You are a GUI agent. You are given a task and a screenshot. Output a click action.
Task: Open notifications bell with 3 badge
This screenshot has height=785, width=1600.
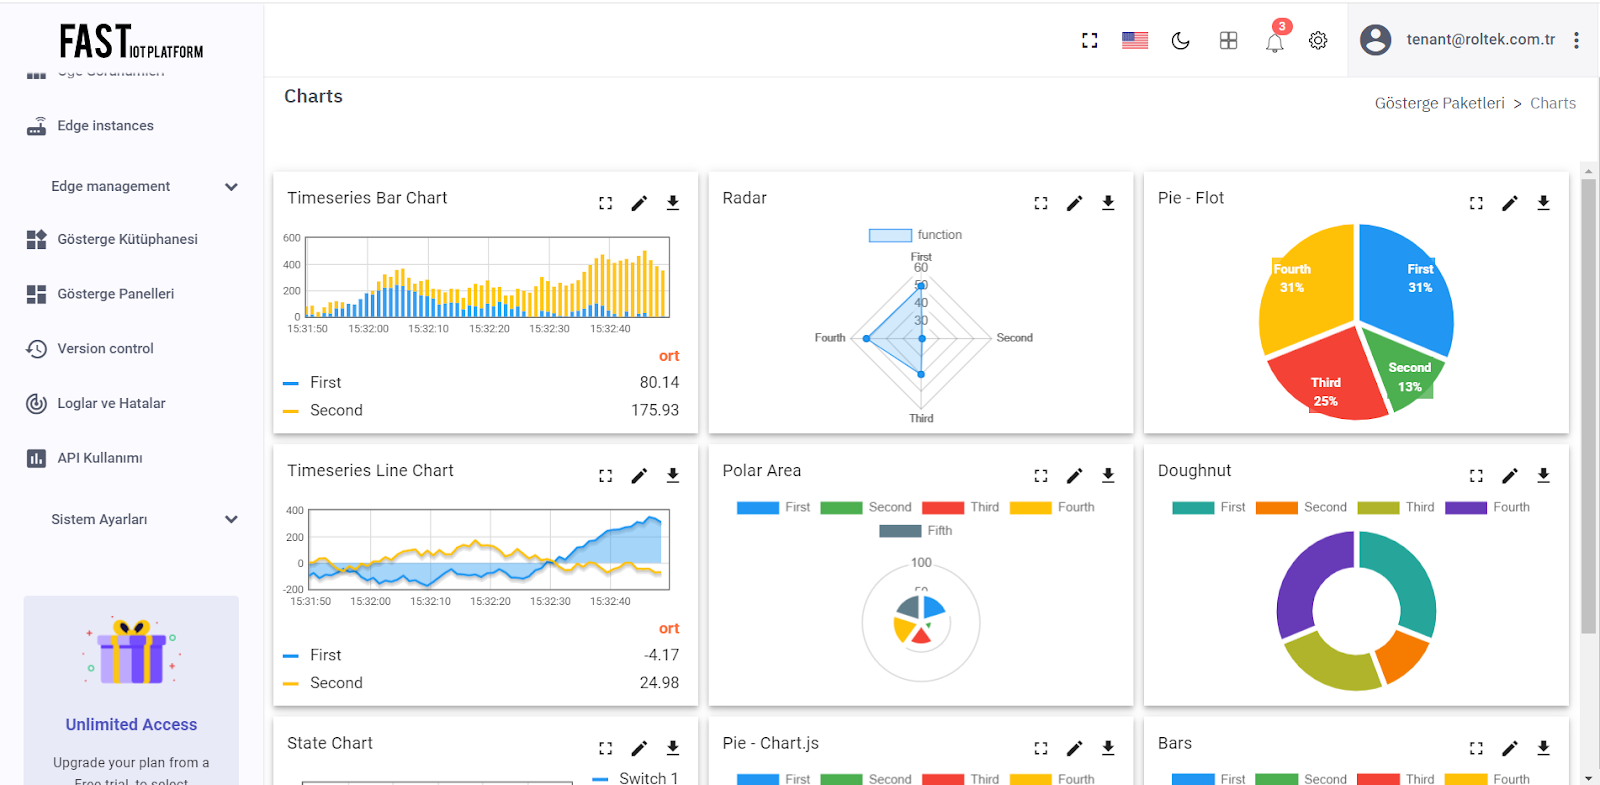click(1275, 42)
